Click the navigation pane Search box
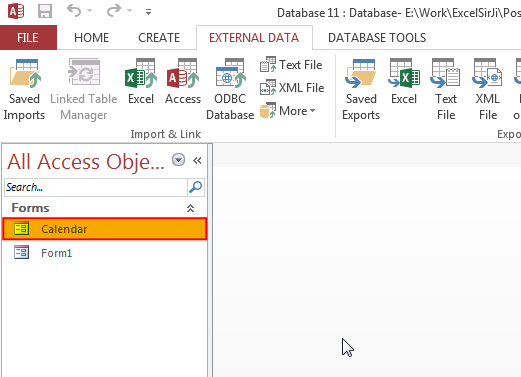Viewport: 521px width, 377px height. 96,187
